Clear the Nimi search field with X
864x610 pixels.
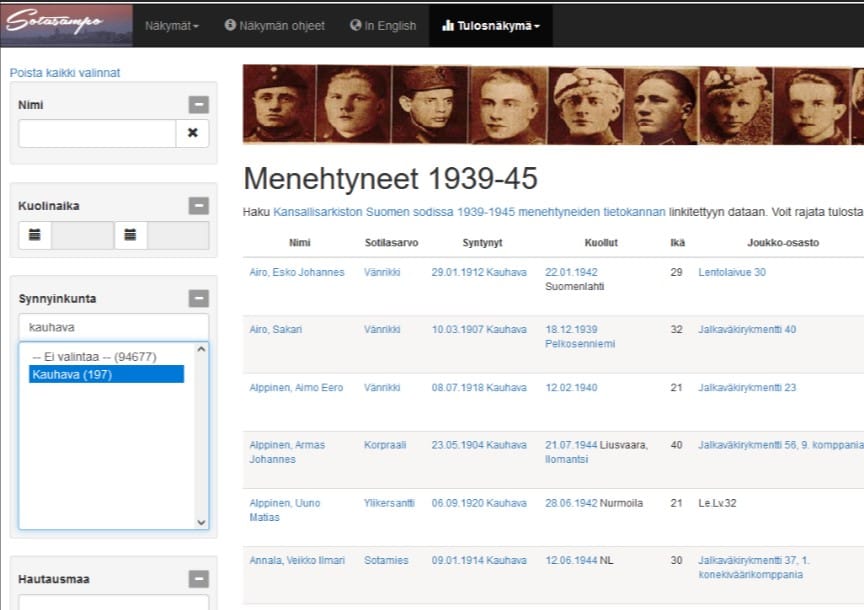point(192,133)
